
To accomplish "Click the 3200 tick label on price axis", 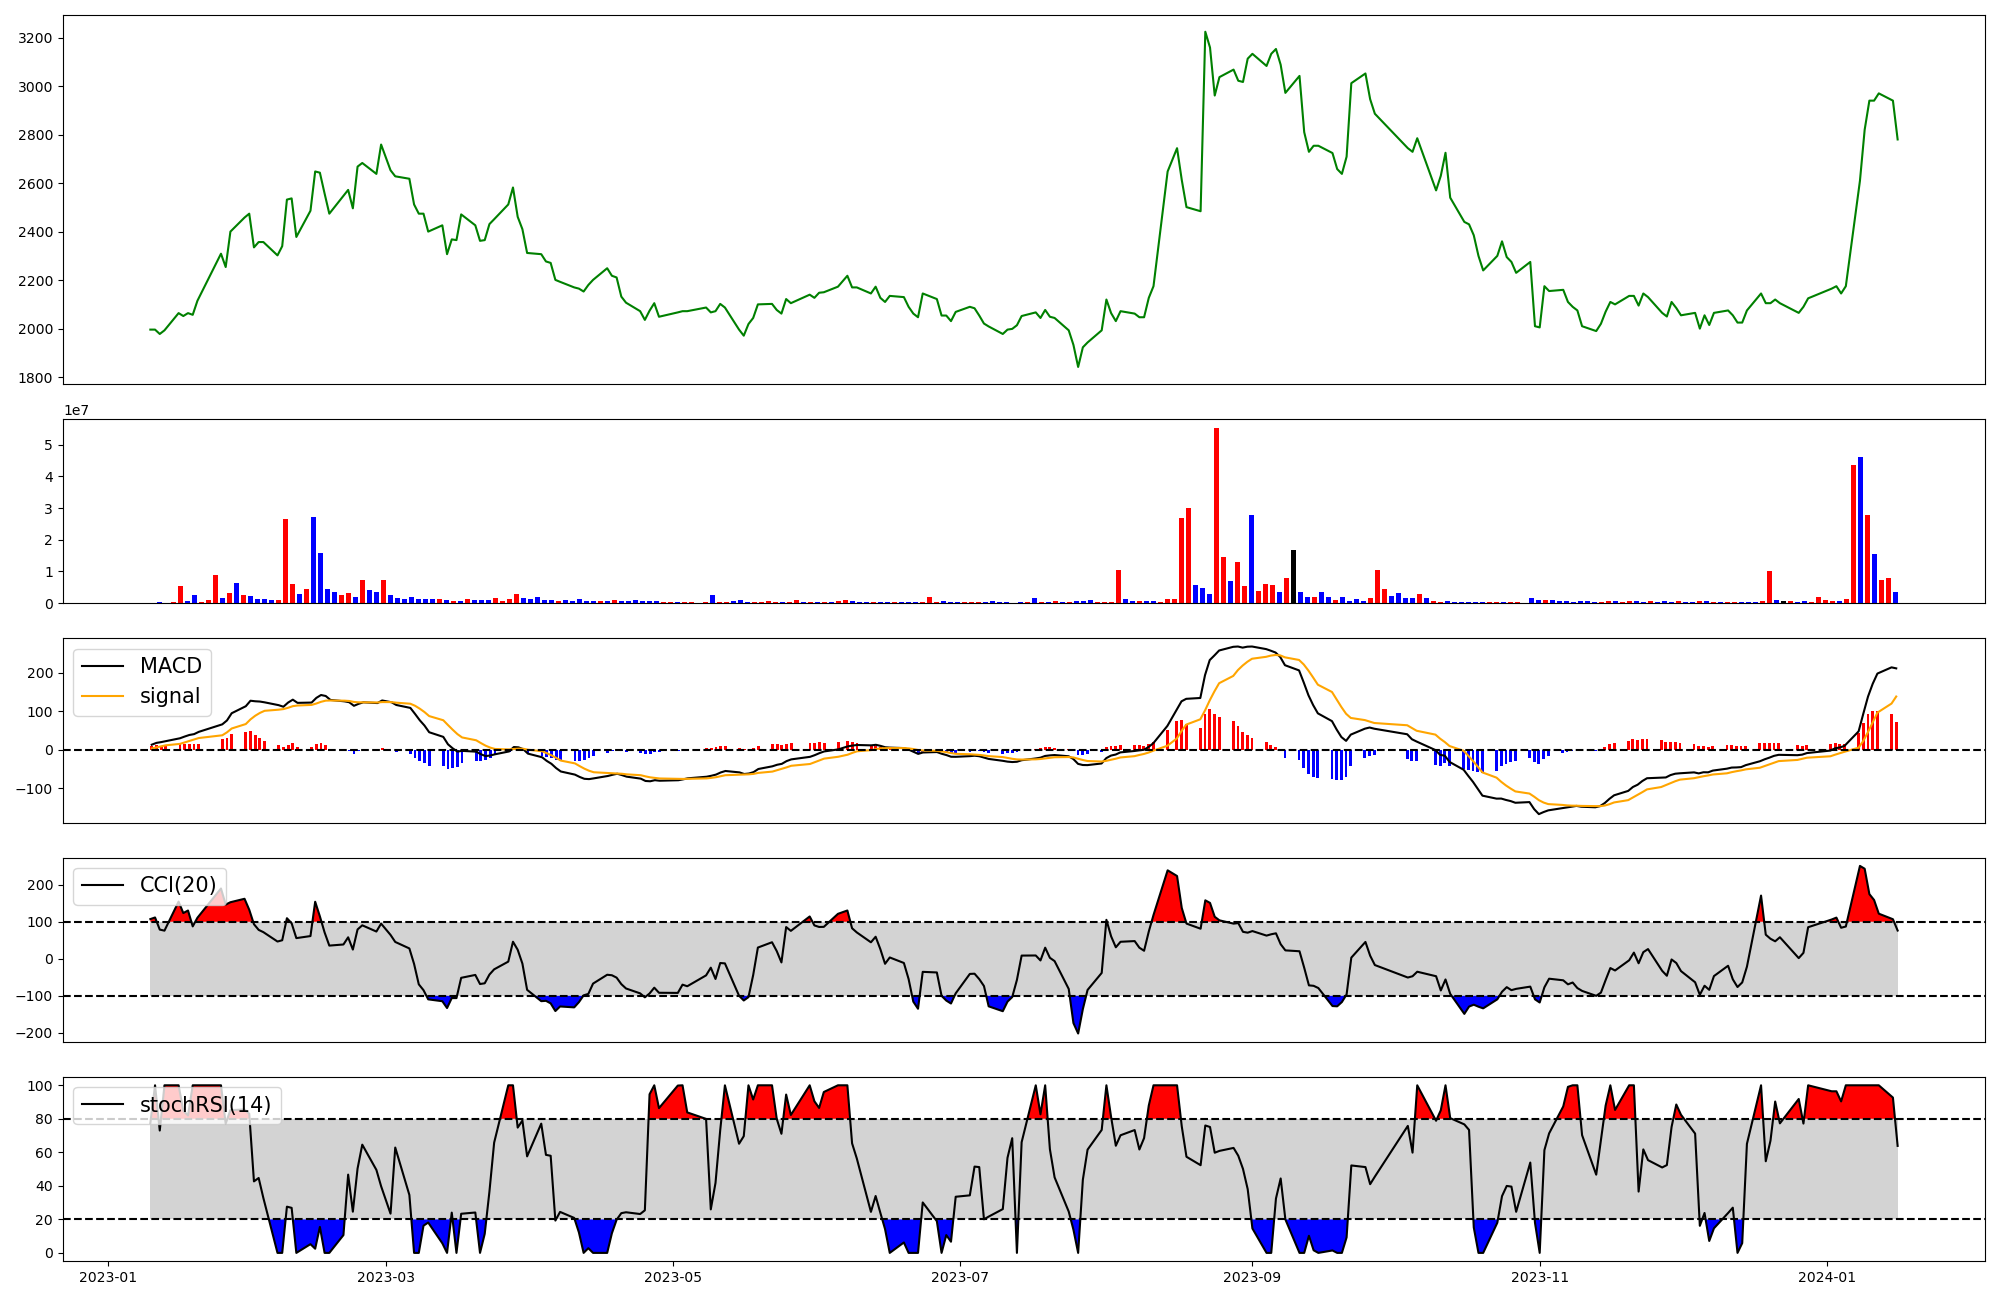I will pos(36,38).
